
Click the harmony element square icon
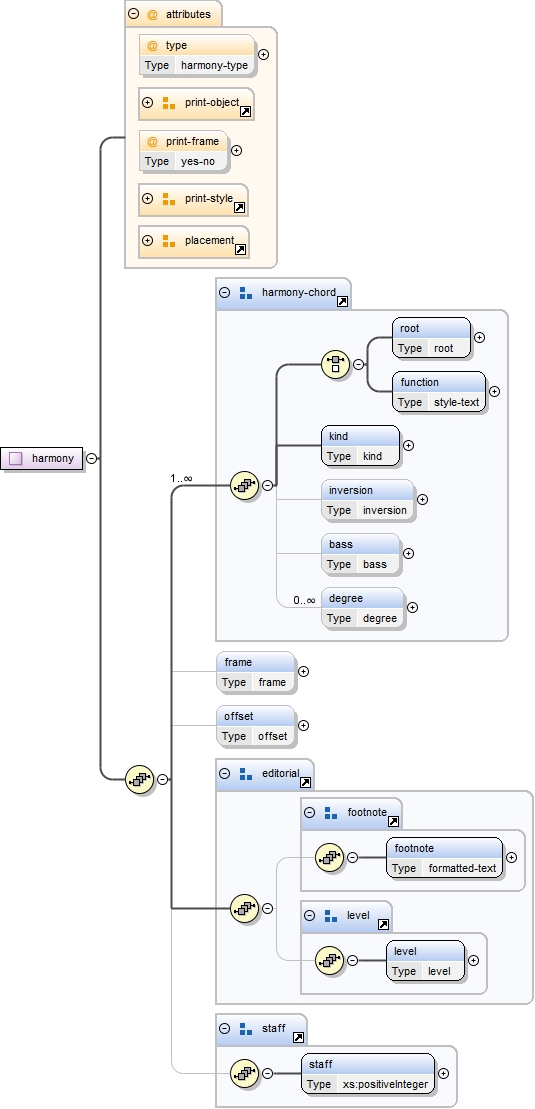pos(16,458)
